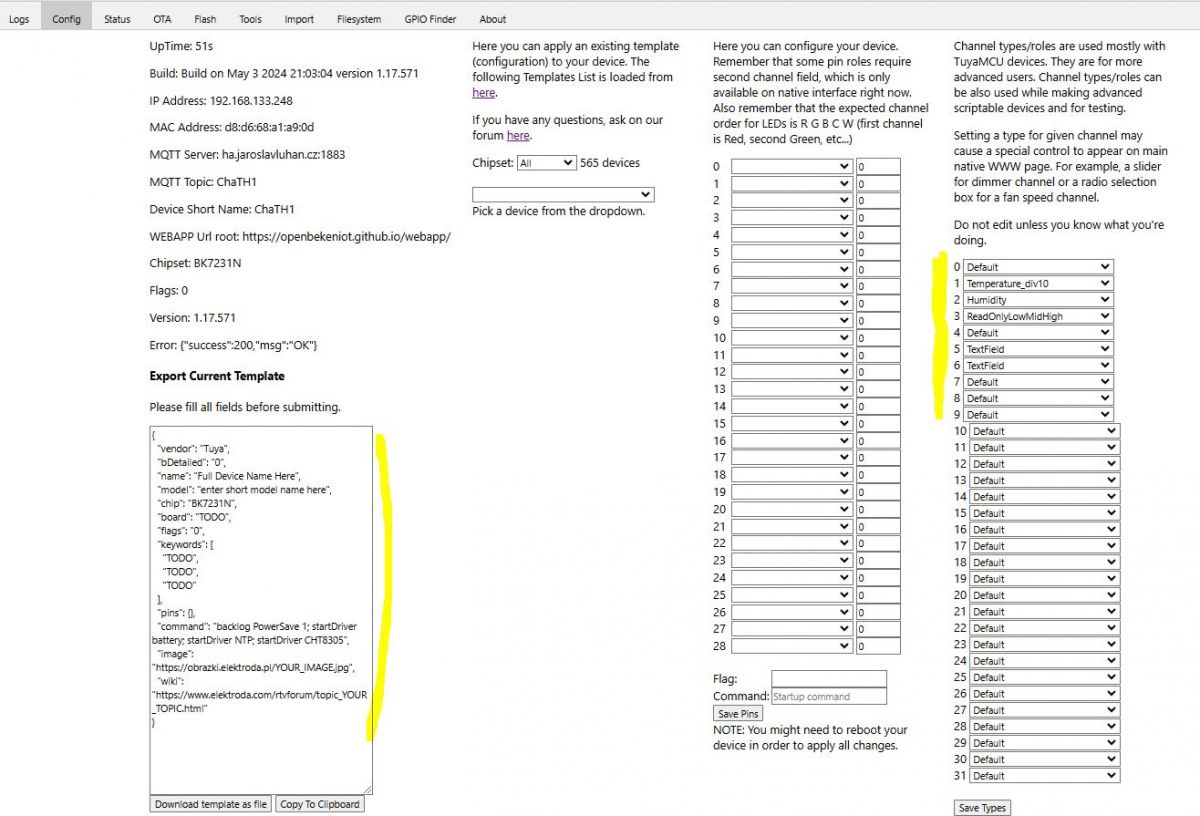Open channel 20 type dropdown
The height and width of the screenshot is (816, 1200).
(x=1045, y=595)
